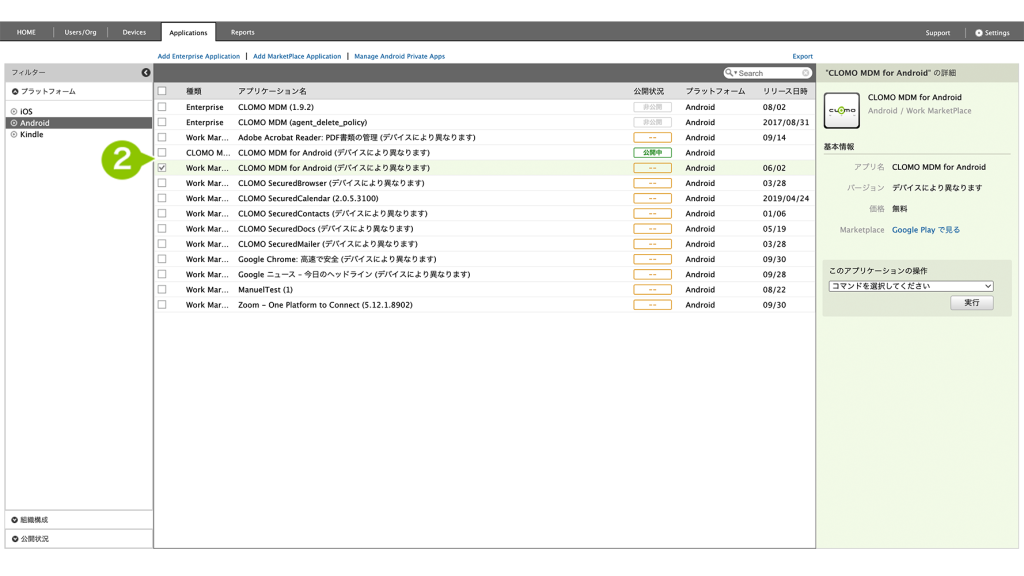Select Zoom – One Platform to Connect row
This screenshot has width=1024, height=576.
tap(325, 305)
